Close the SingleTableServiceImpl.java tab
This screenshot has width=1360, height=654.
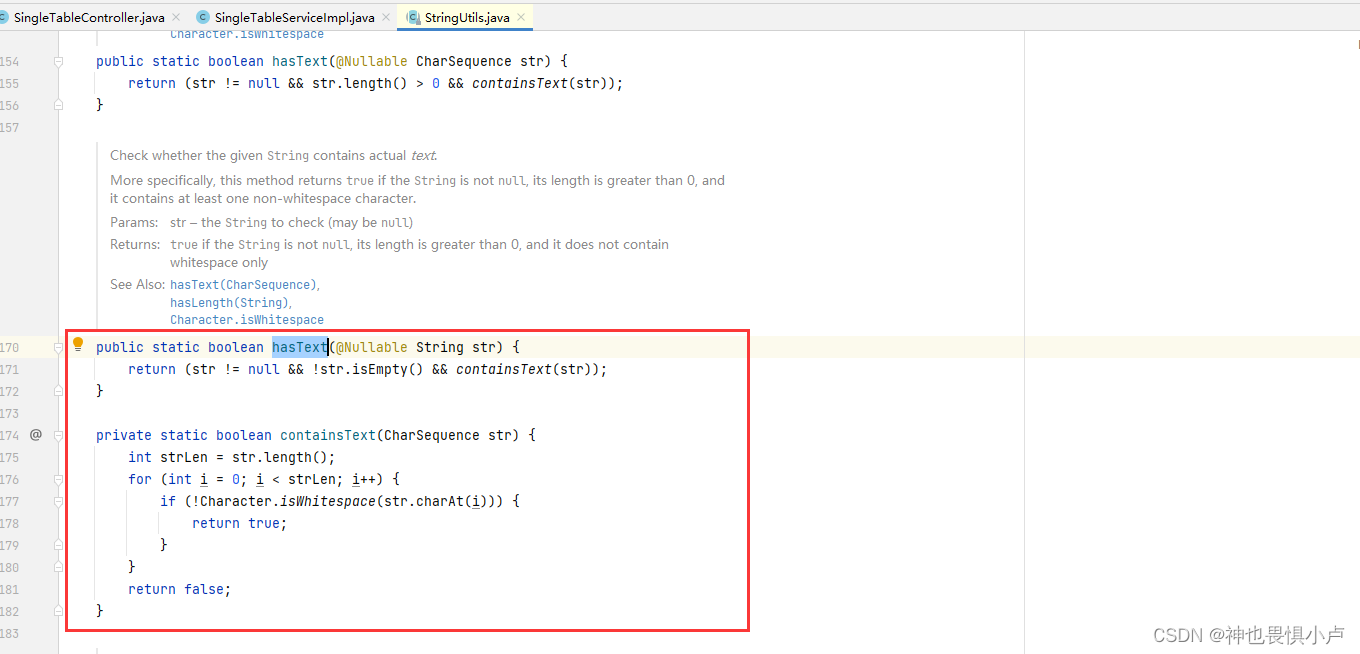point(386,17)
